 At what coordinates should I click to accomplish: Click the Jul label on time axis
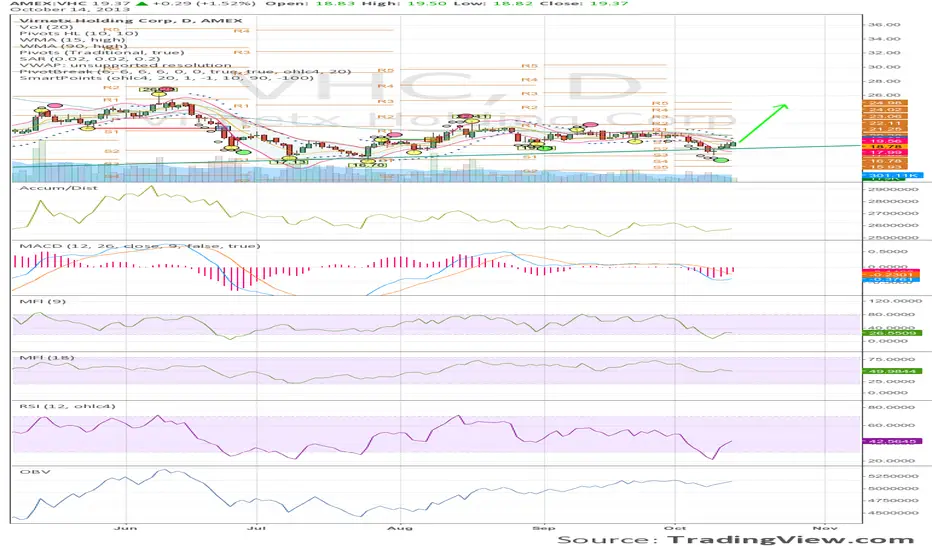coord(256,527)
